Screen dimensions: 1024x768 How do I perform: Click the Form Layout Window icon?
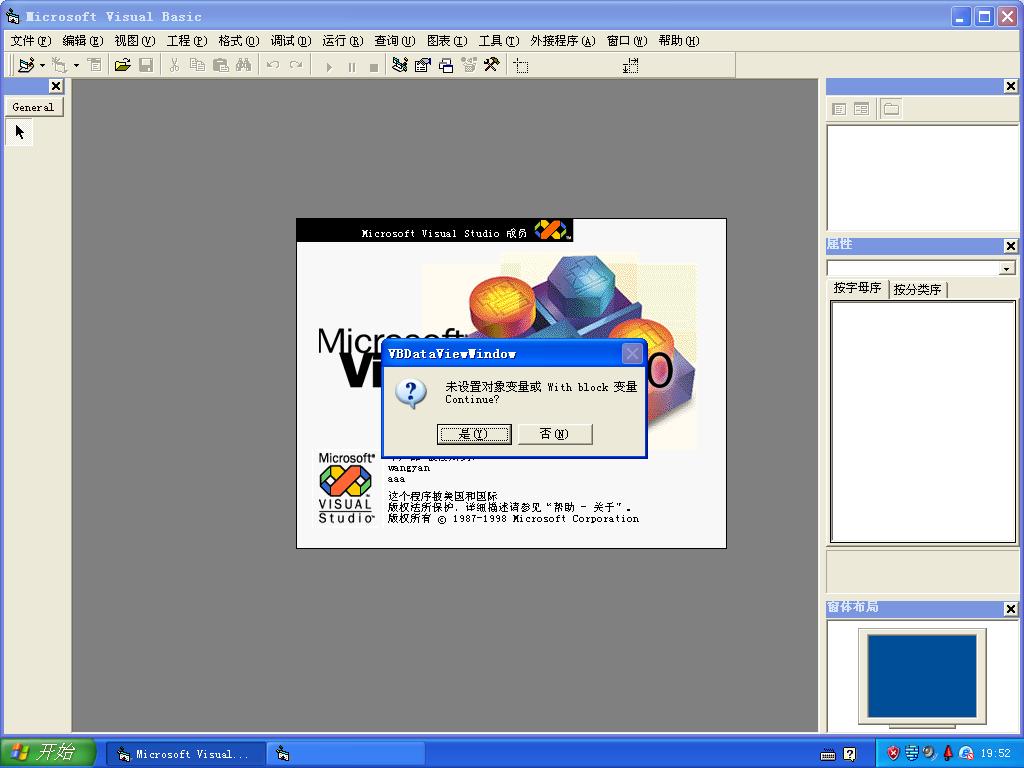pos(446,65)
